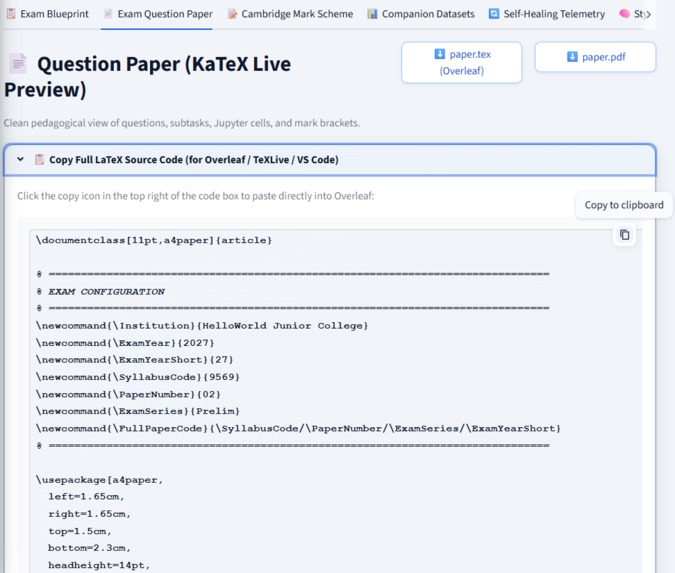
Task: Select the Exam Question Paper tab
Action: click(x=158, y=14)
